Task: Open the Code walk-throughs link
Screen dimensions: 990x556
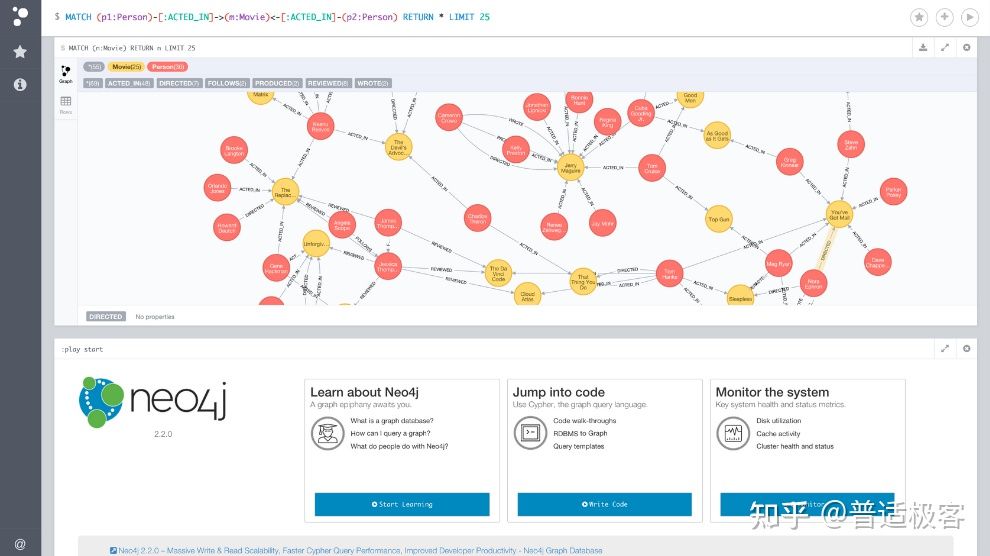Action: pos(585,420)
